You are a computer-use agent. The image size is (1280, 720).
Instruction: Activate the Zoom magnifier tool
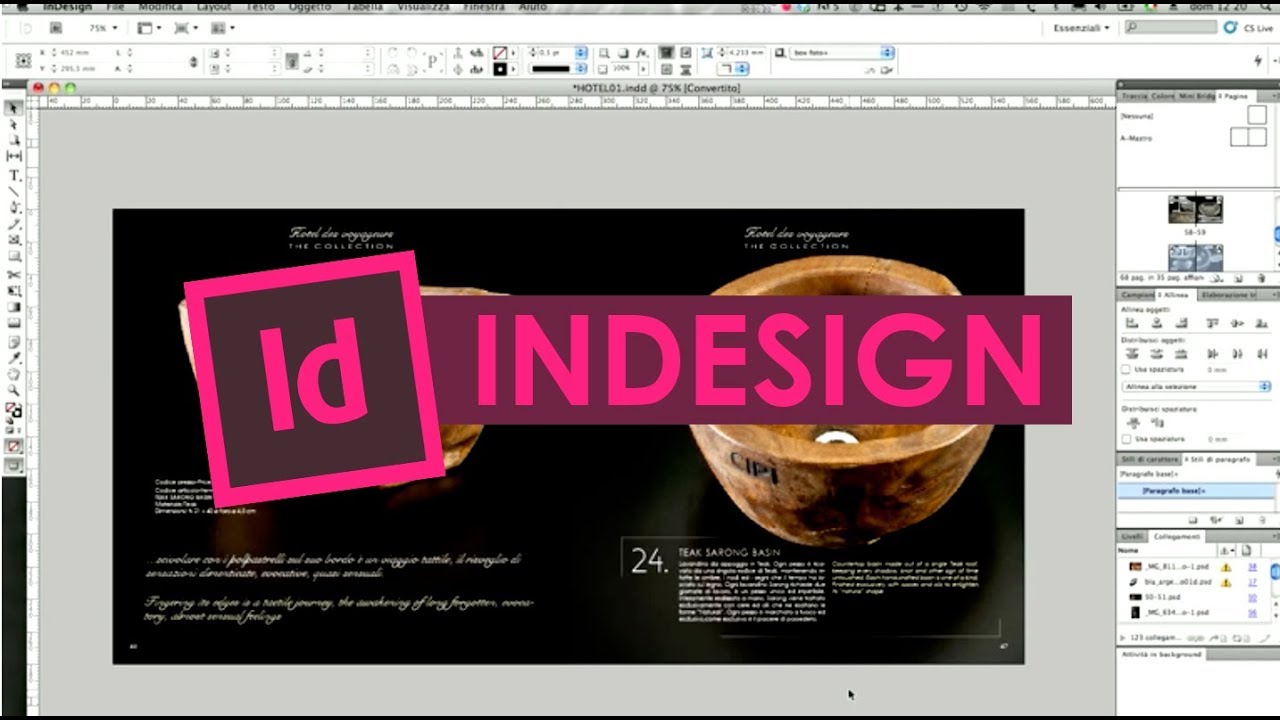[14, 390]
